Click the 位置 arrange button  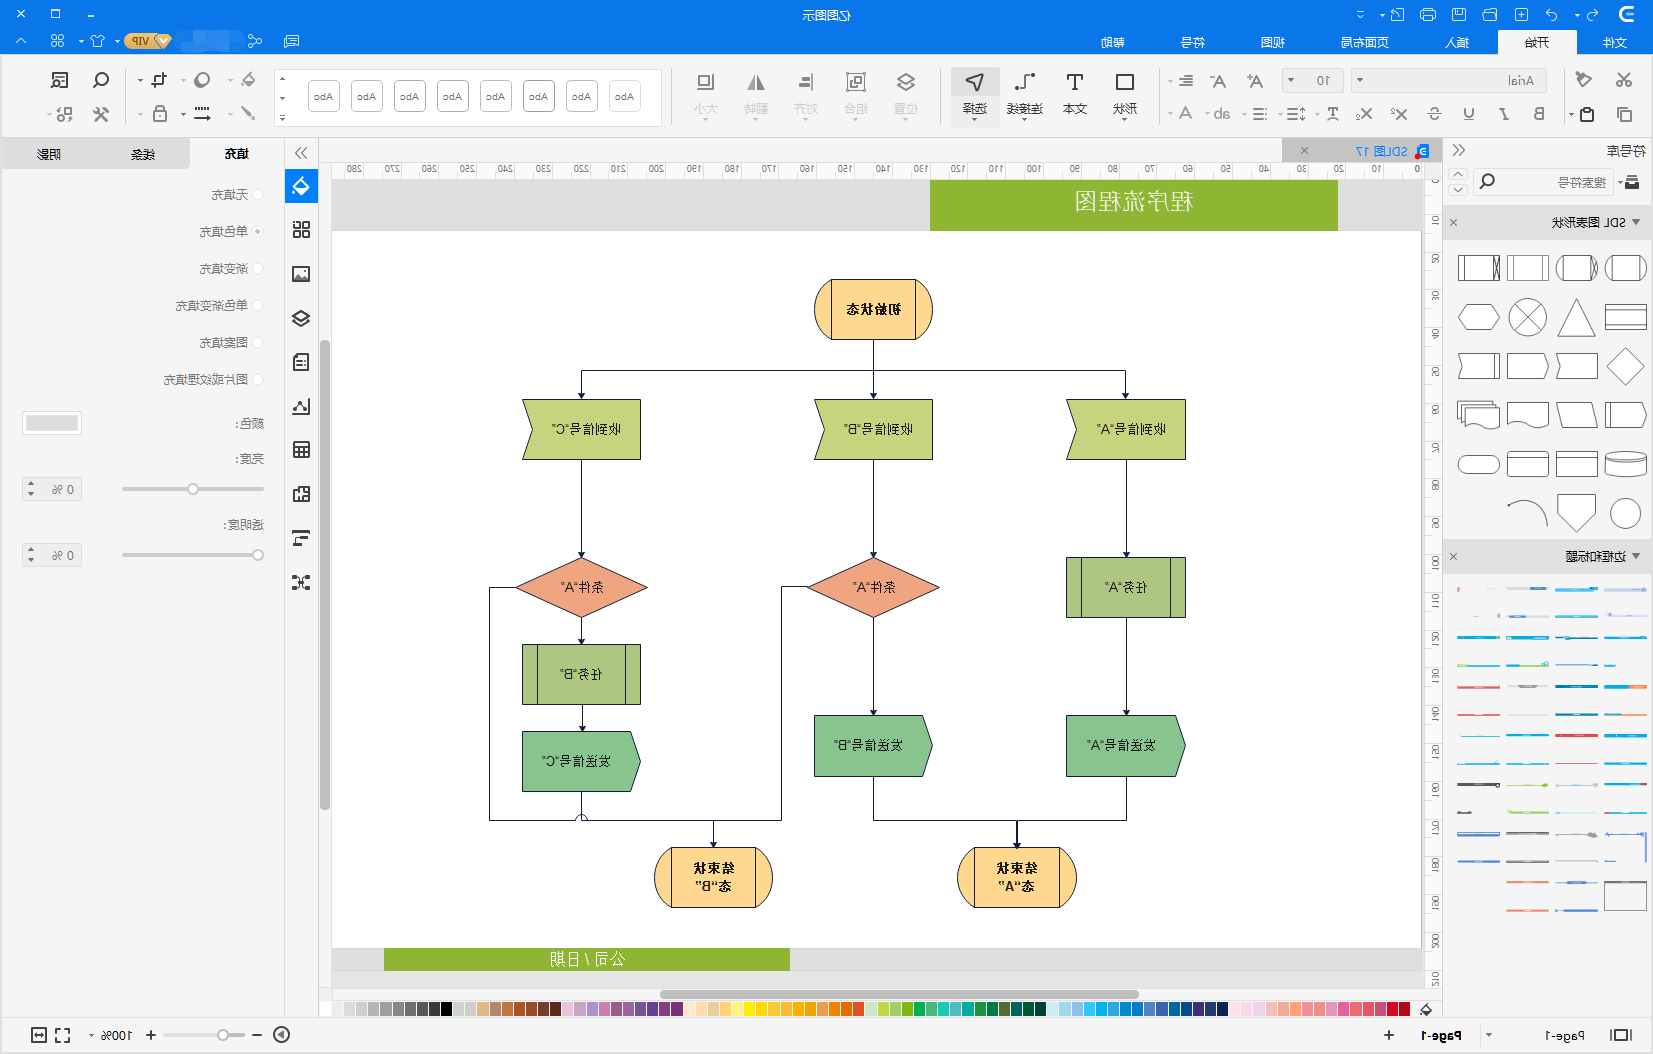(905, 95)
